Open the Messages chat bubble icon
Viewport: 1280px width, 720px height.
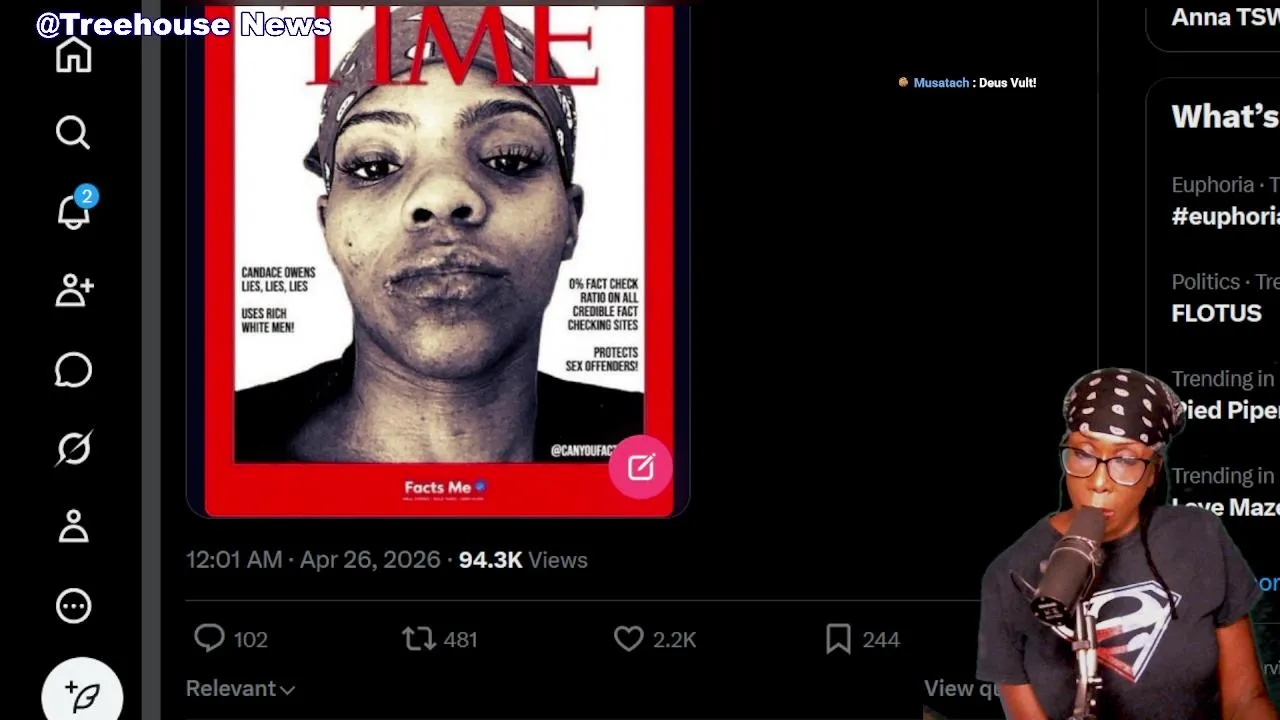(x=73, y=370)
